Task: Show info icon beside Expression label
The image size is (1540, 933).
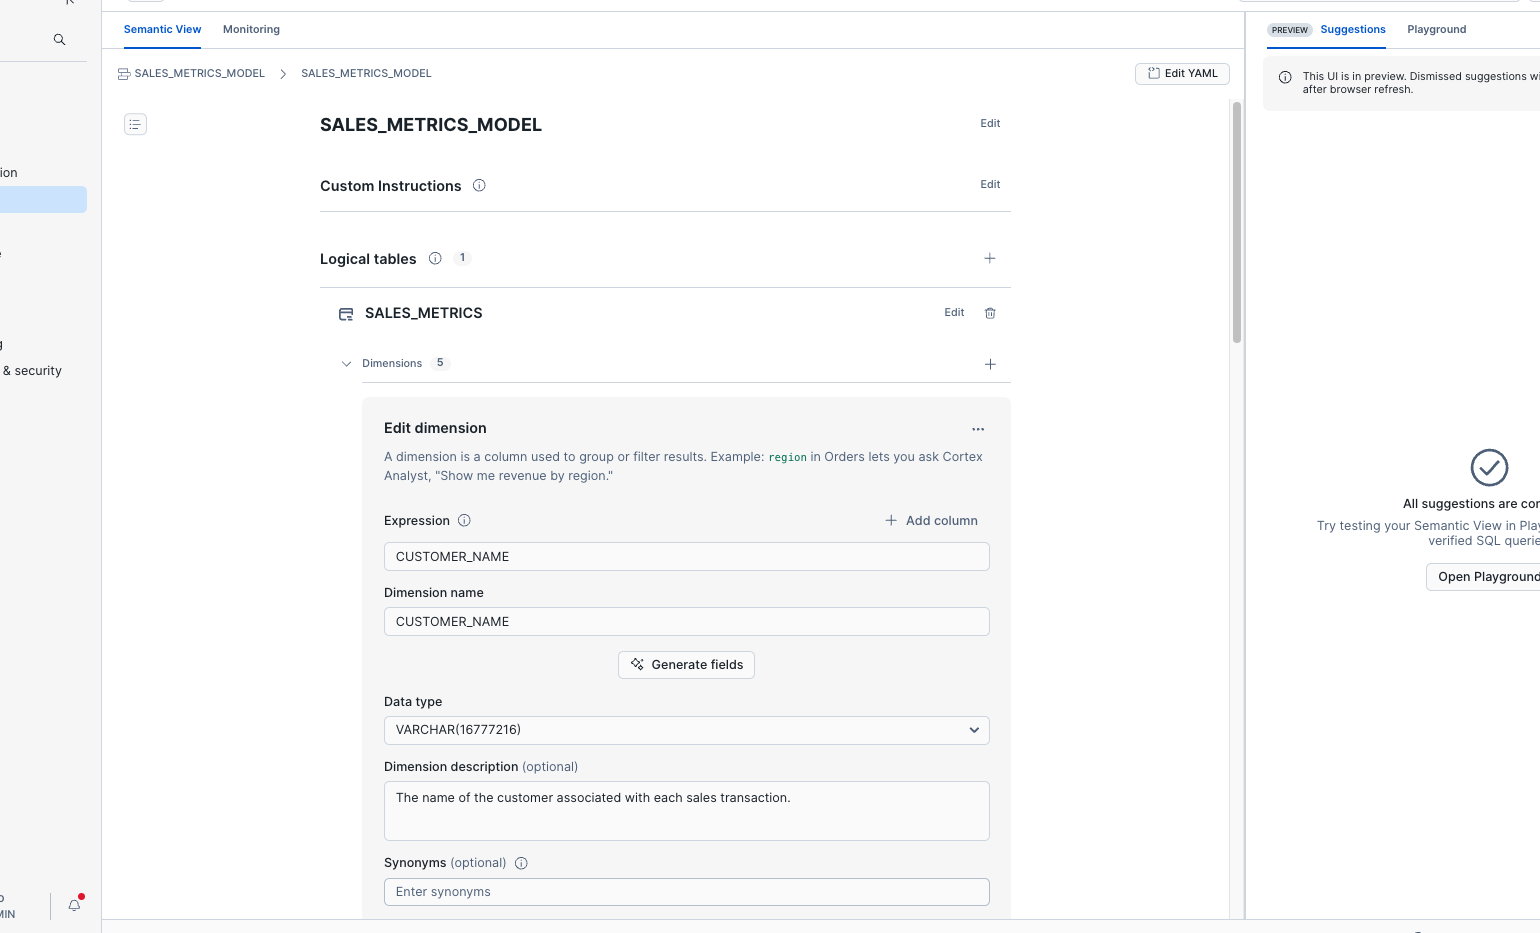Action: tap(464, 521)
